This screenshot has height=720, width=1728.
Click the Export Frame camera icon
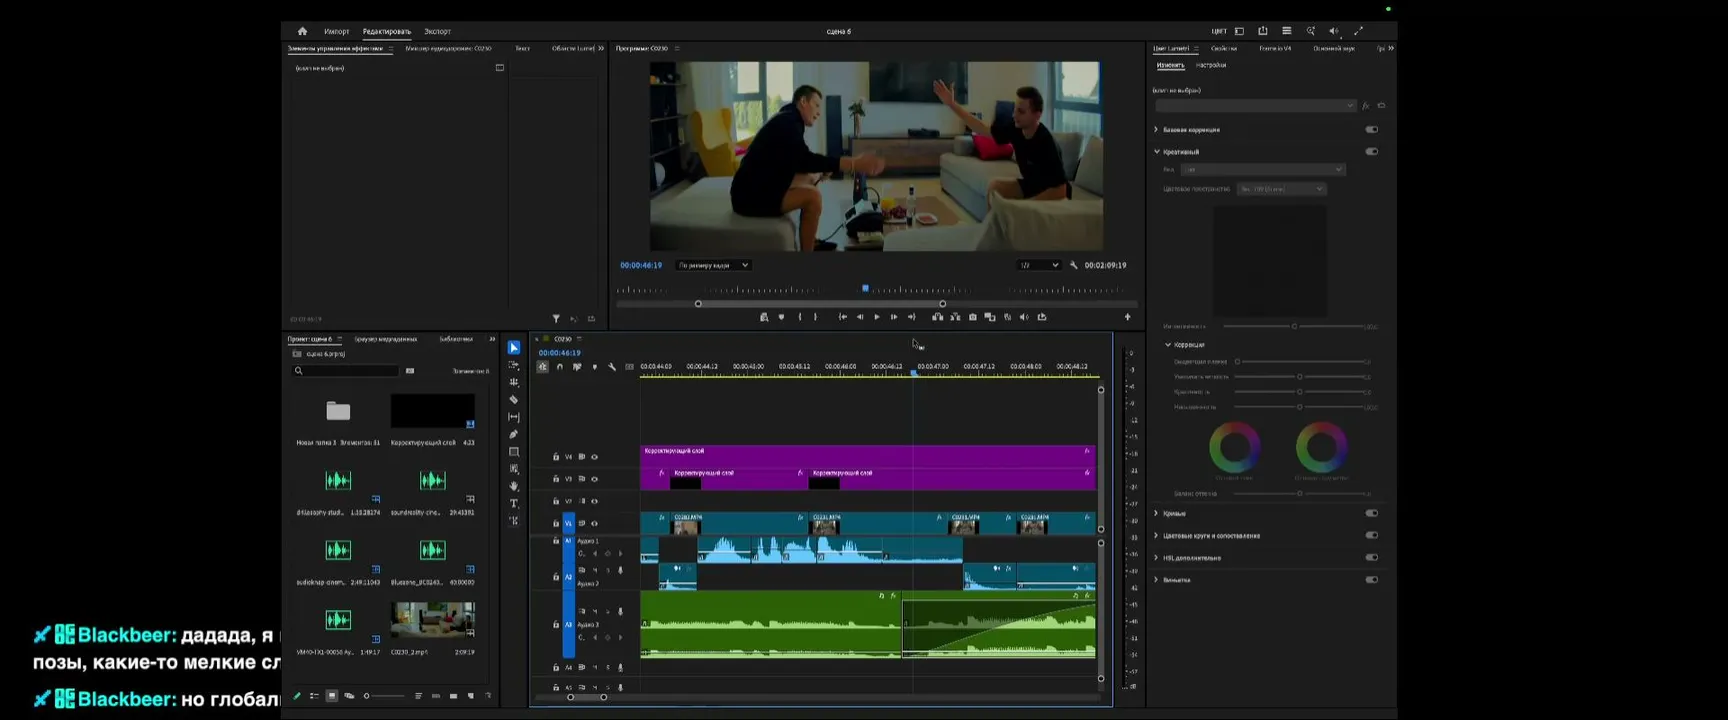coord(973,317)
